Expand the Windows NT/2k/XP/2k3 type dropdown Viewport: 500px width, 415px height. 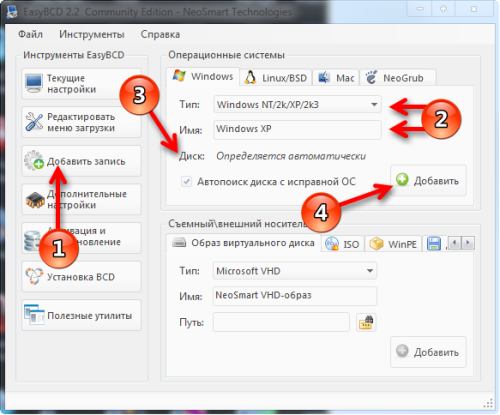tap(297, 105)
